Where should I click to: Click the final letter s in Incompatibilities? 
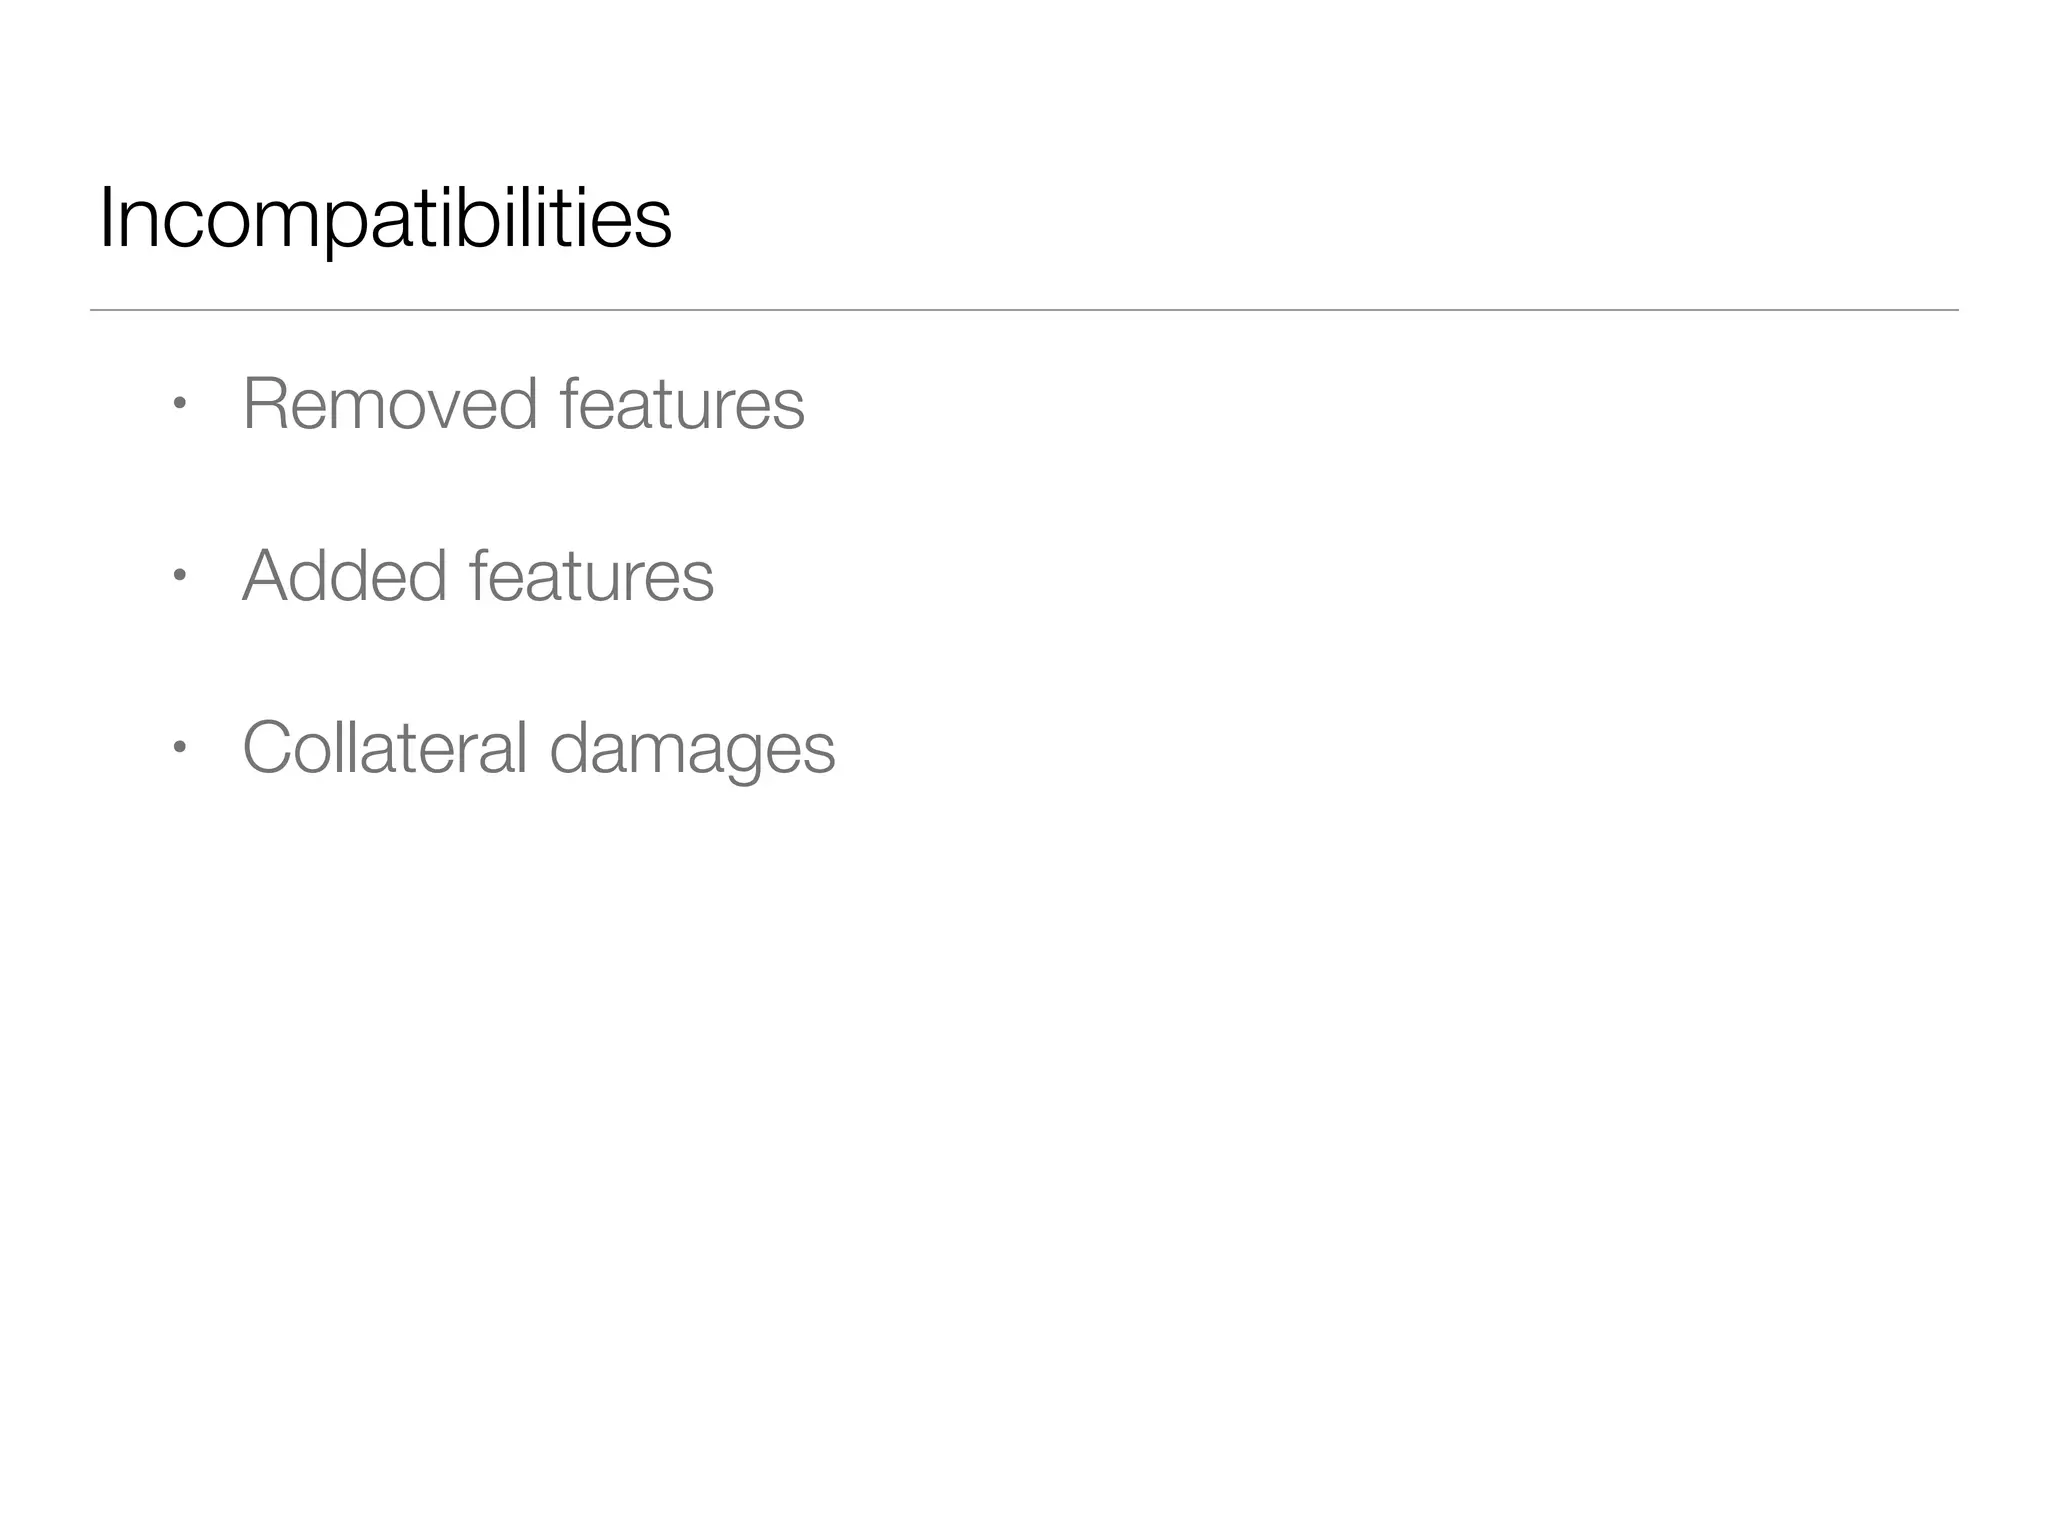(x=656, y=224)
